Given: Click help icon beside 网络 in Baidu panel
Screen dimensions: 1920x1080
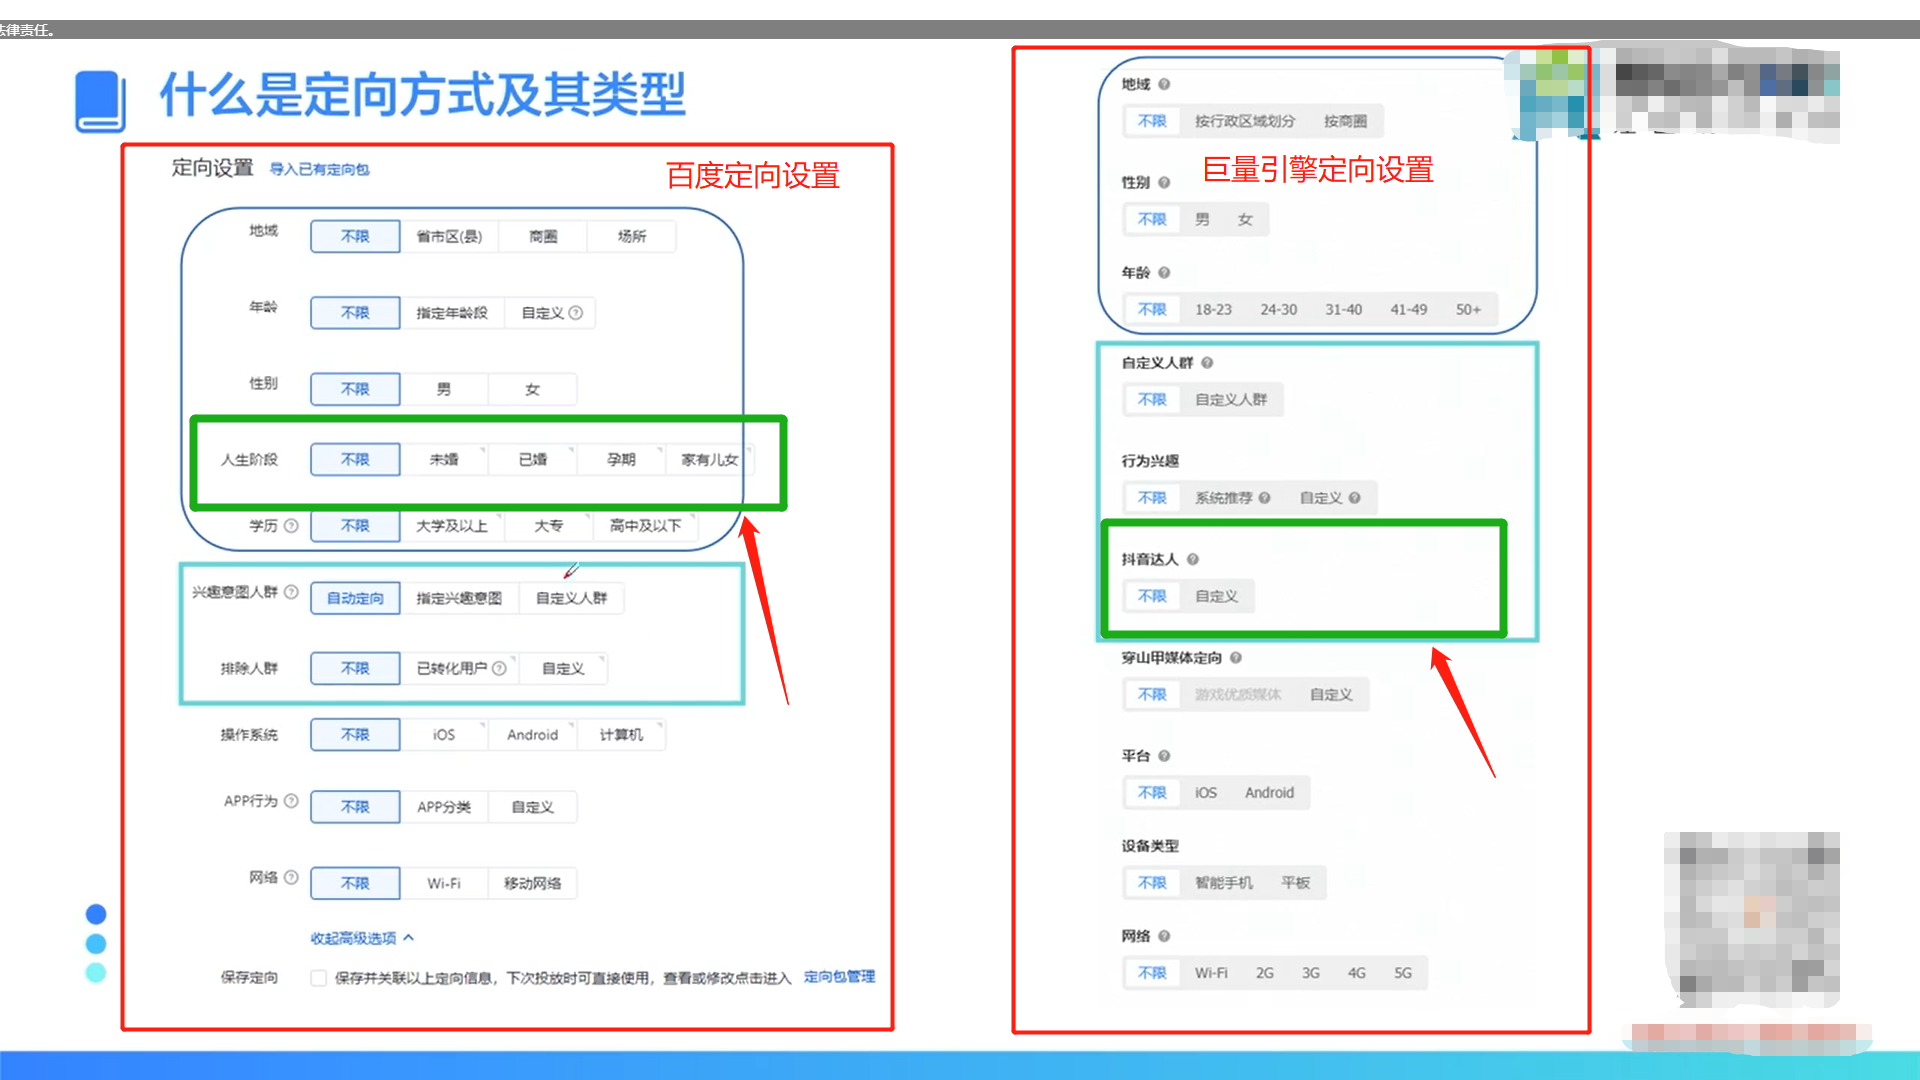Looking at the screenshot, I should coord(291,877).
